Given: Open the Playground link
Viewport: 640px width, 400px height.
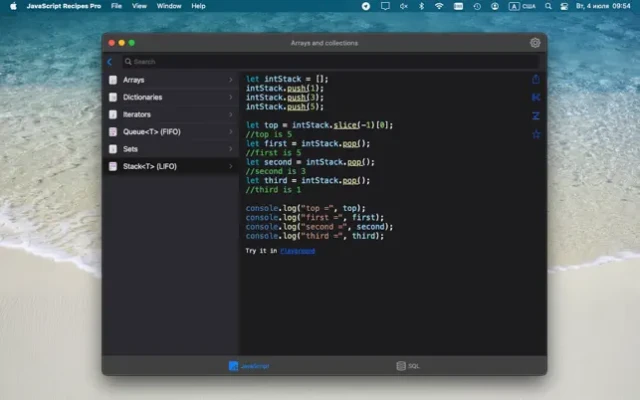Looking at the screenshot, I should 298,251.
